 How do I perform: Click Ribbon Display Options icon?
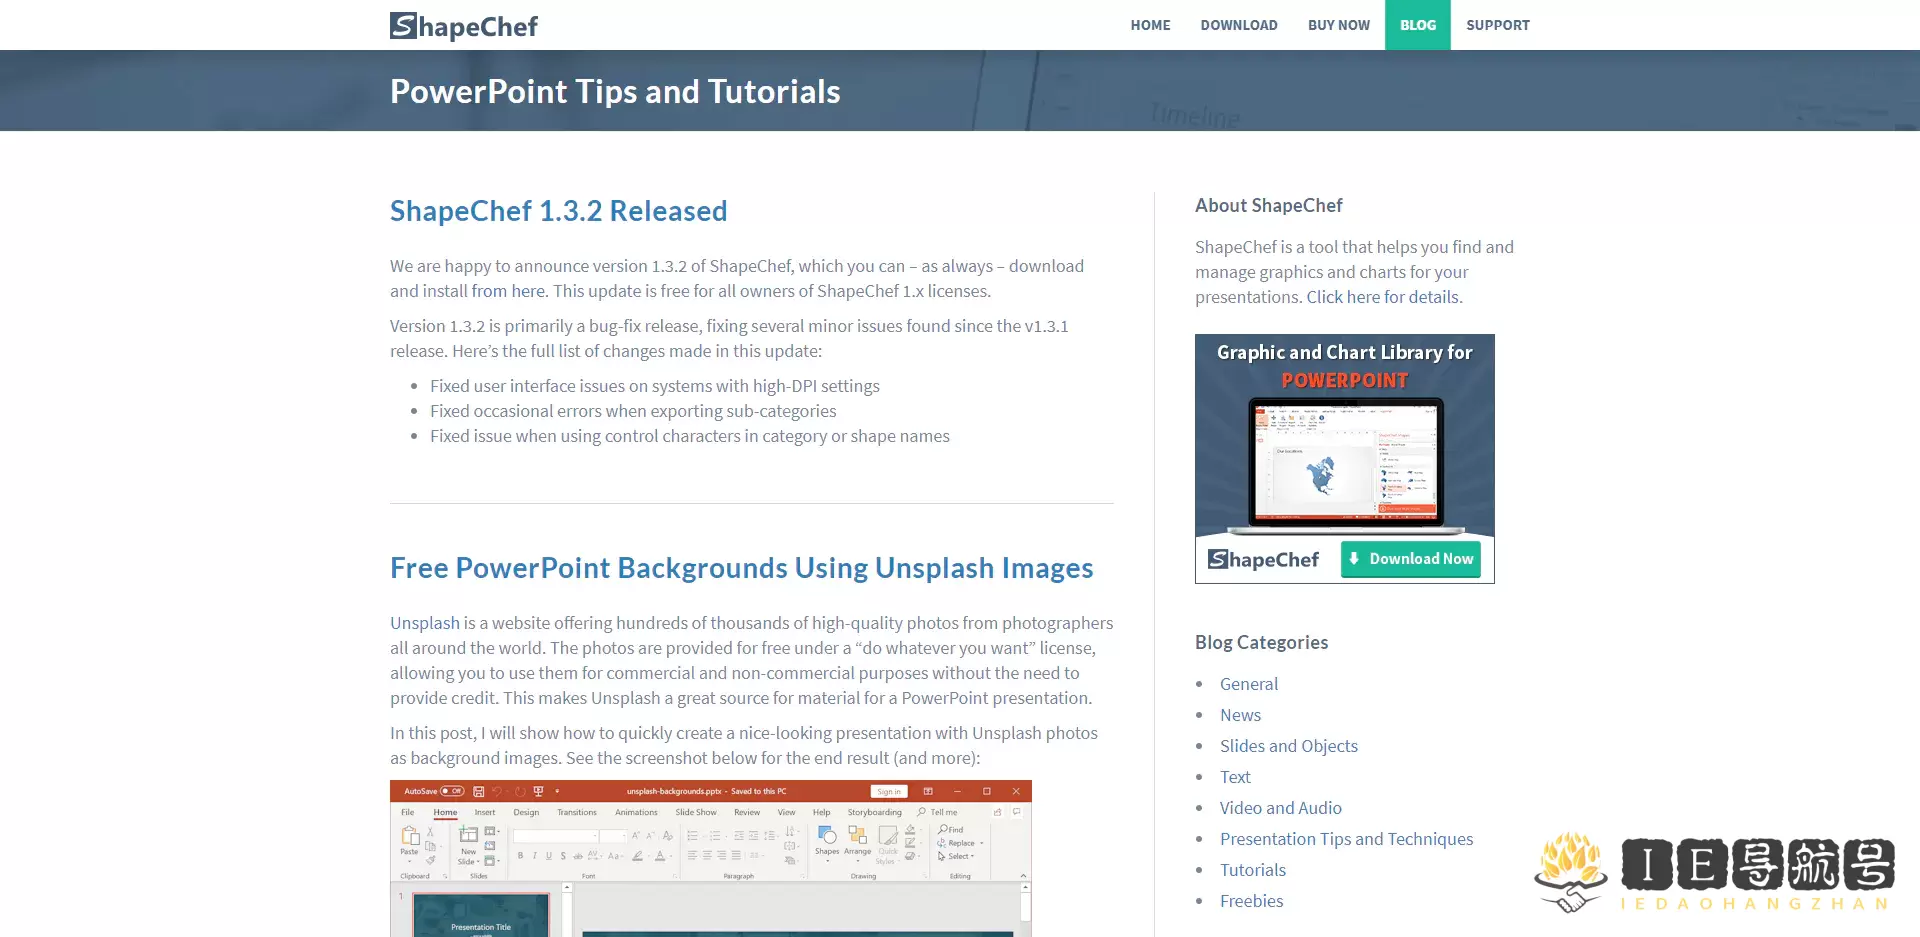tap(928, 791)
